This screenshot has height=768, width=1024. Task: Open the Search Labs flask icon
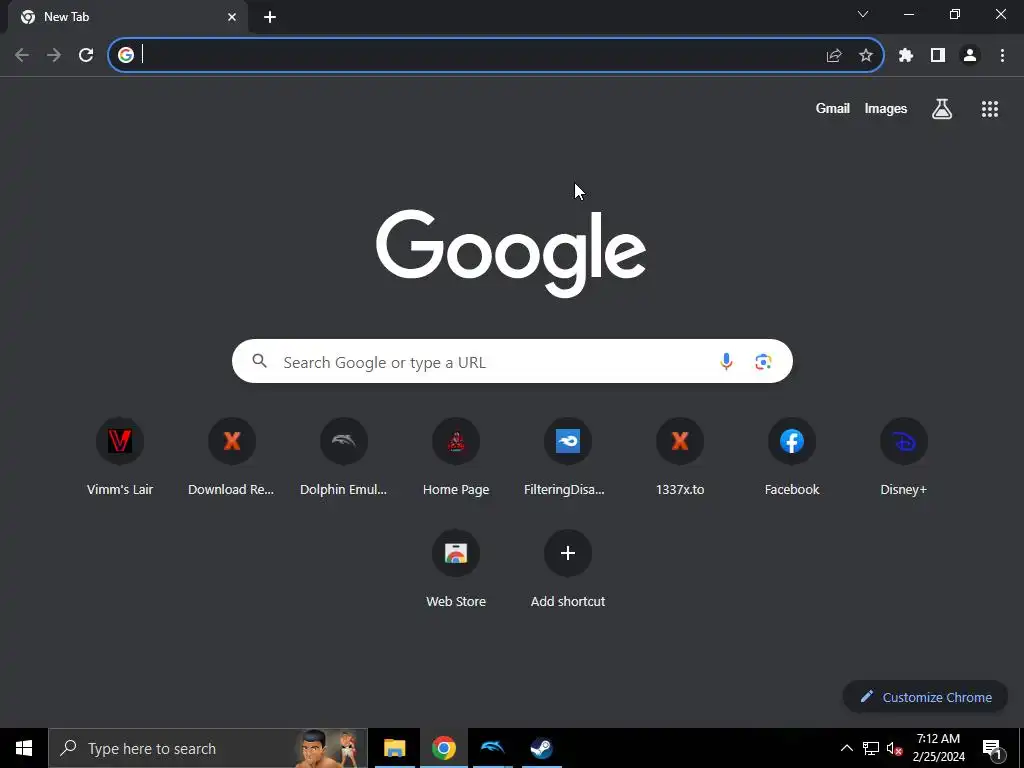pos(942,108)
